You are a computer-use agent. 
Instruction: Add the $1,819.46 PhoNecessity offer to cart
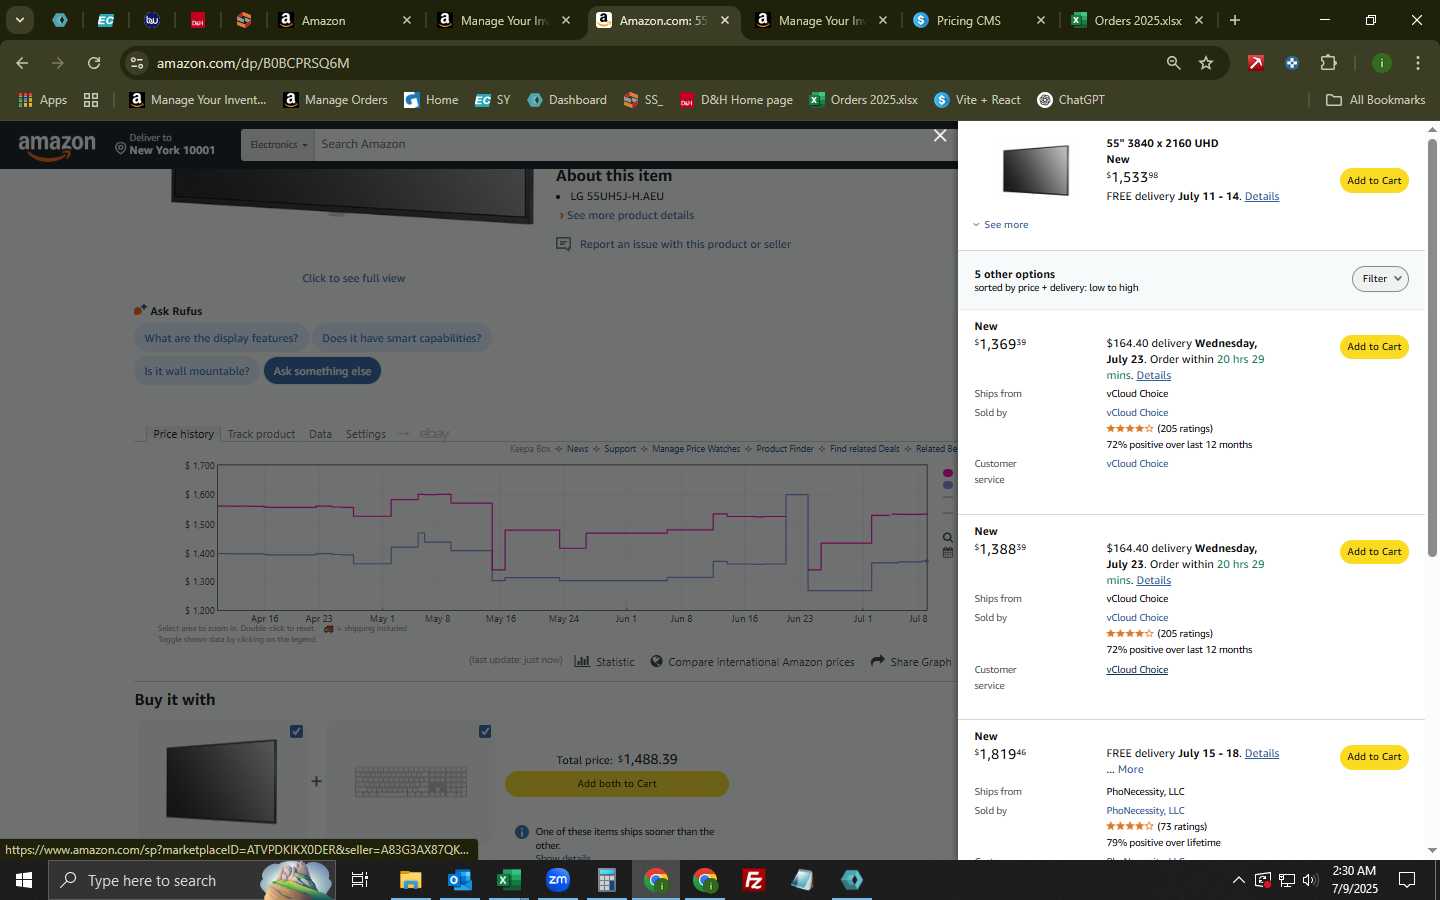(x=1374, y=757)
